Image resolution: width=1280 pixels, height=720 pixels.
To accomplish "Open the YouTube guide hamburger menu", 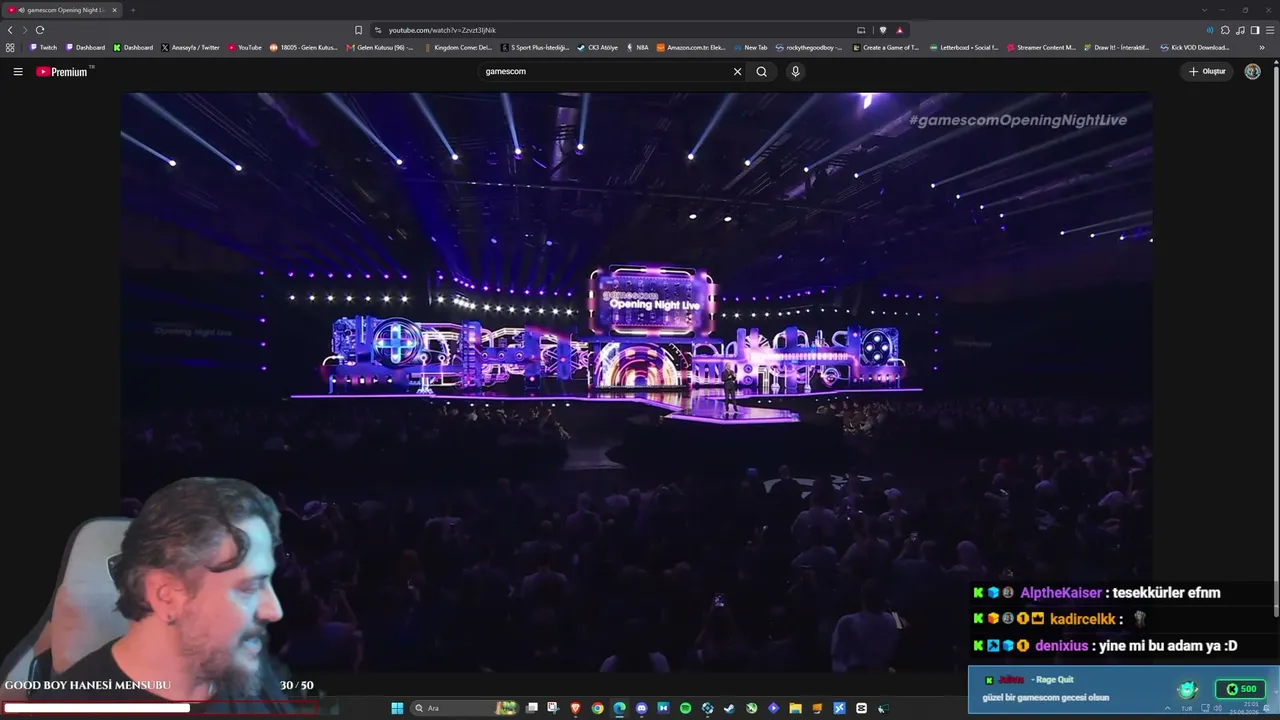I will point(18,72).
